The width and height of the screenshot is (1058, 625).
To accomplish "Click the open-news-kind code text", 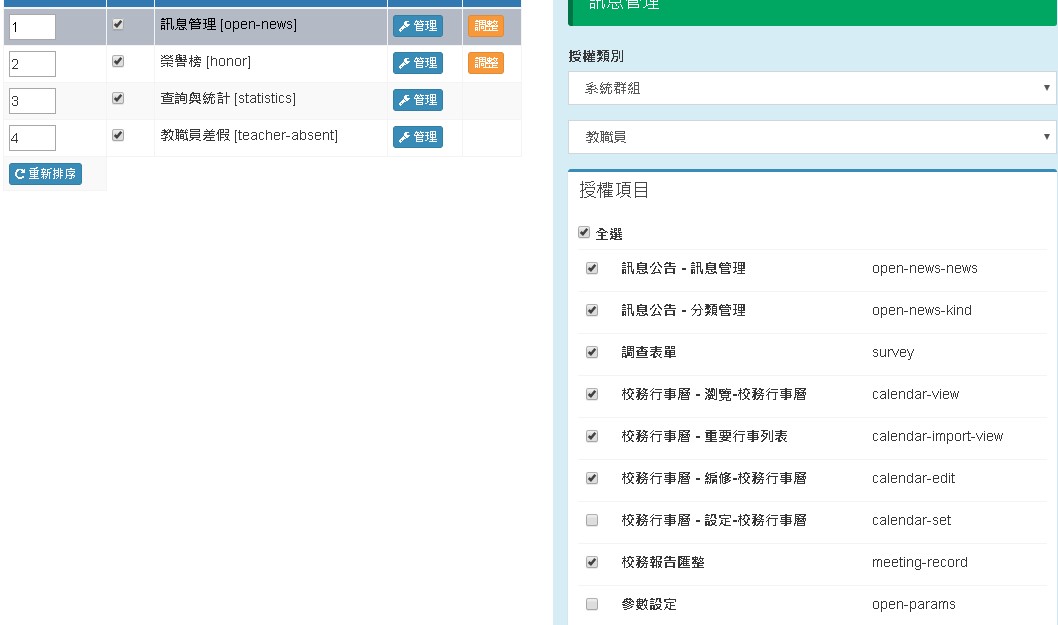I will tap(922, 310).
